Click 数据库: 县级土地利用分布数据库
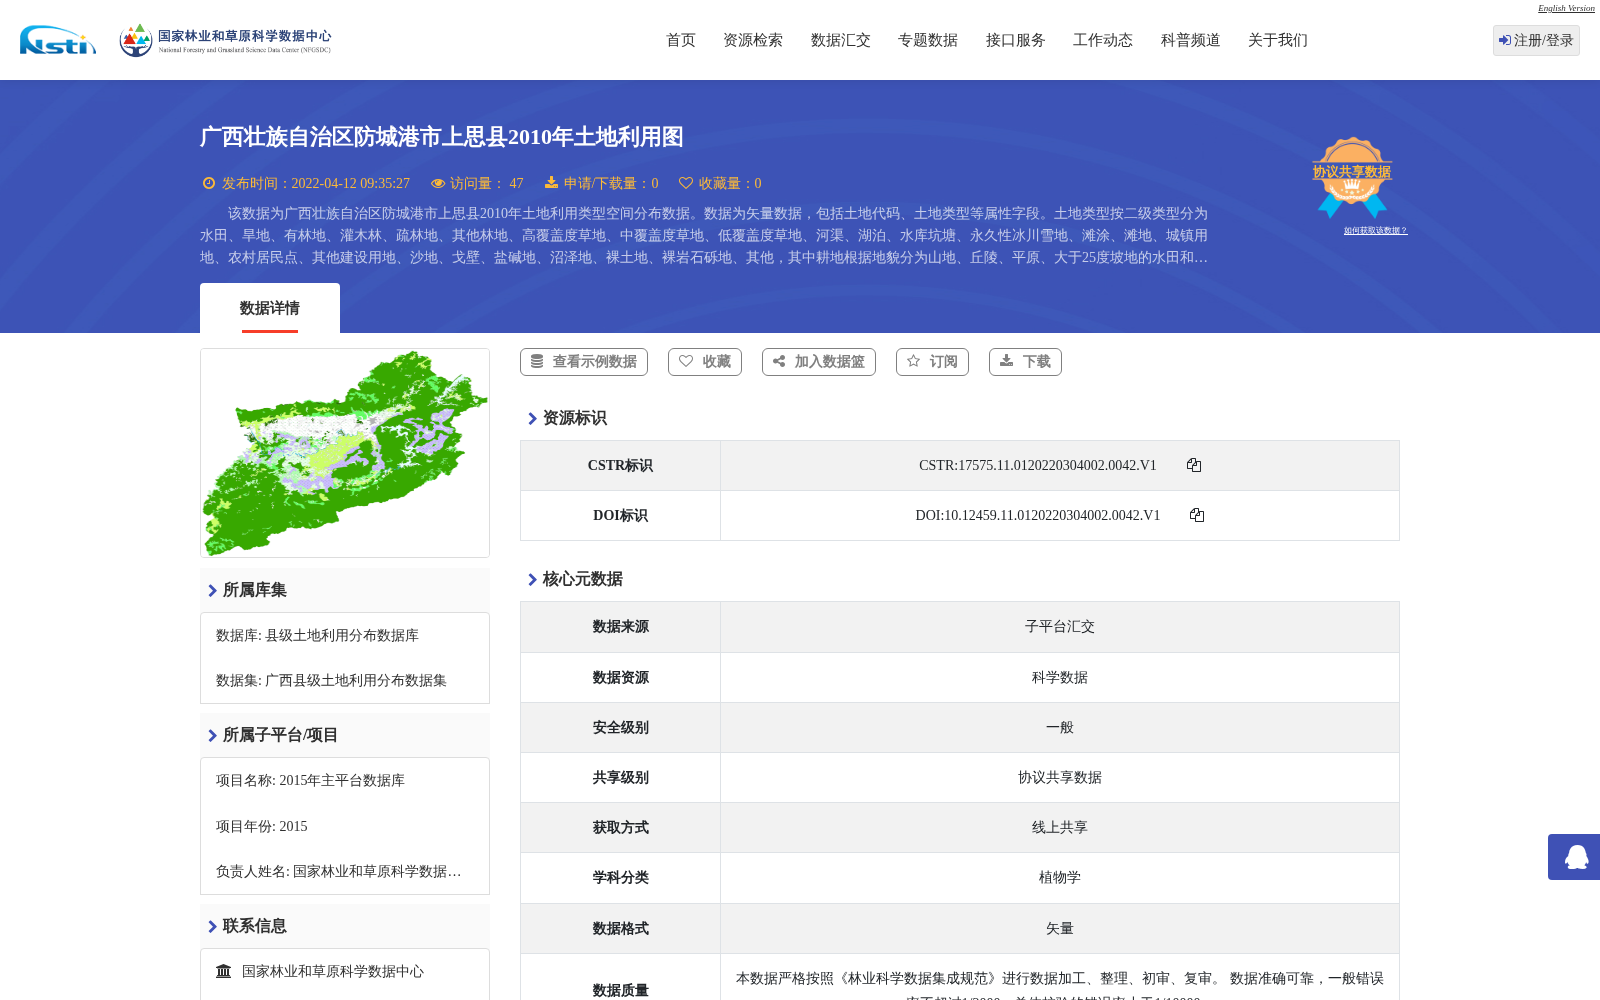1600x1000 pixels. pos(317,635)
